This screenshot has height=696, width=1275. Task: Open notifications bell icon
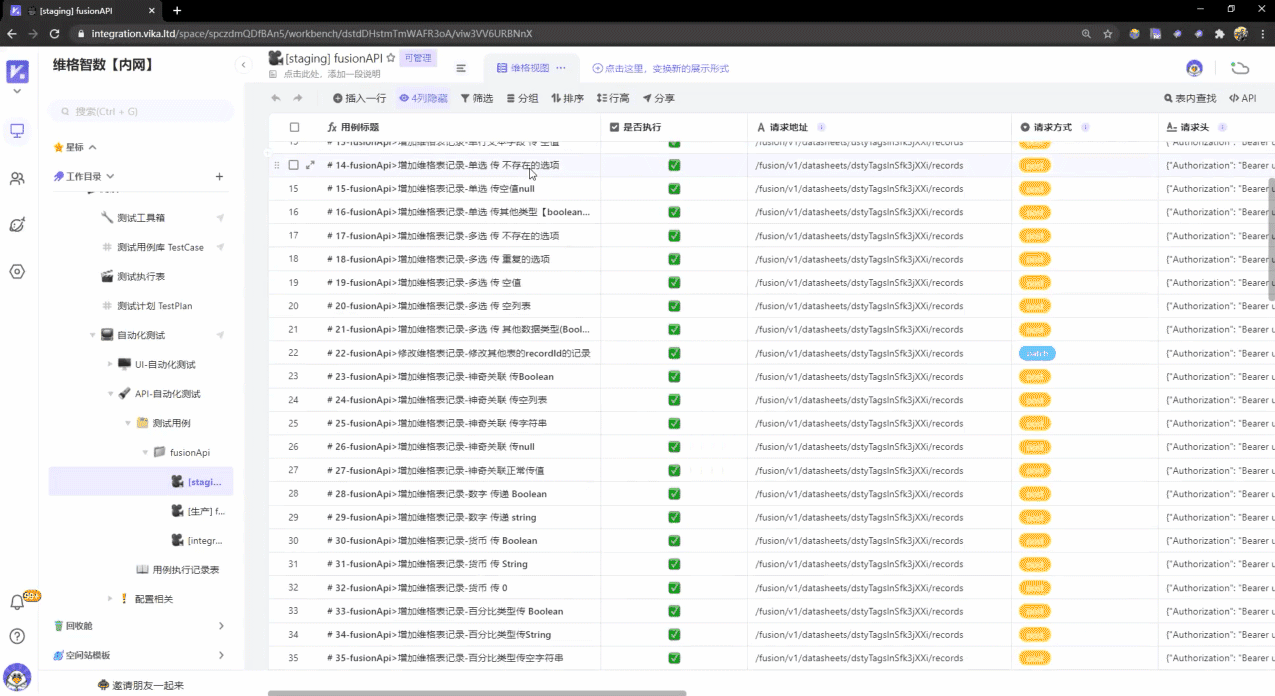[x=17, y=602]
